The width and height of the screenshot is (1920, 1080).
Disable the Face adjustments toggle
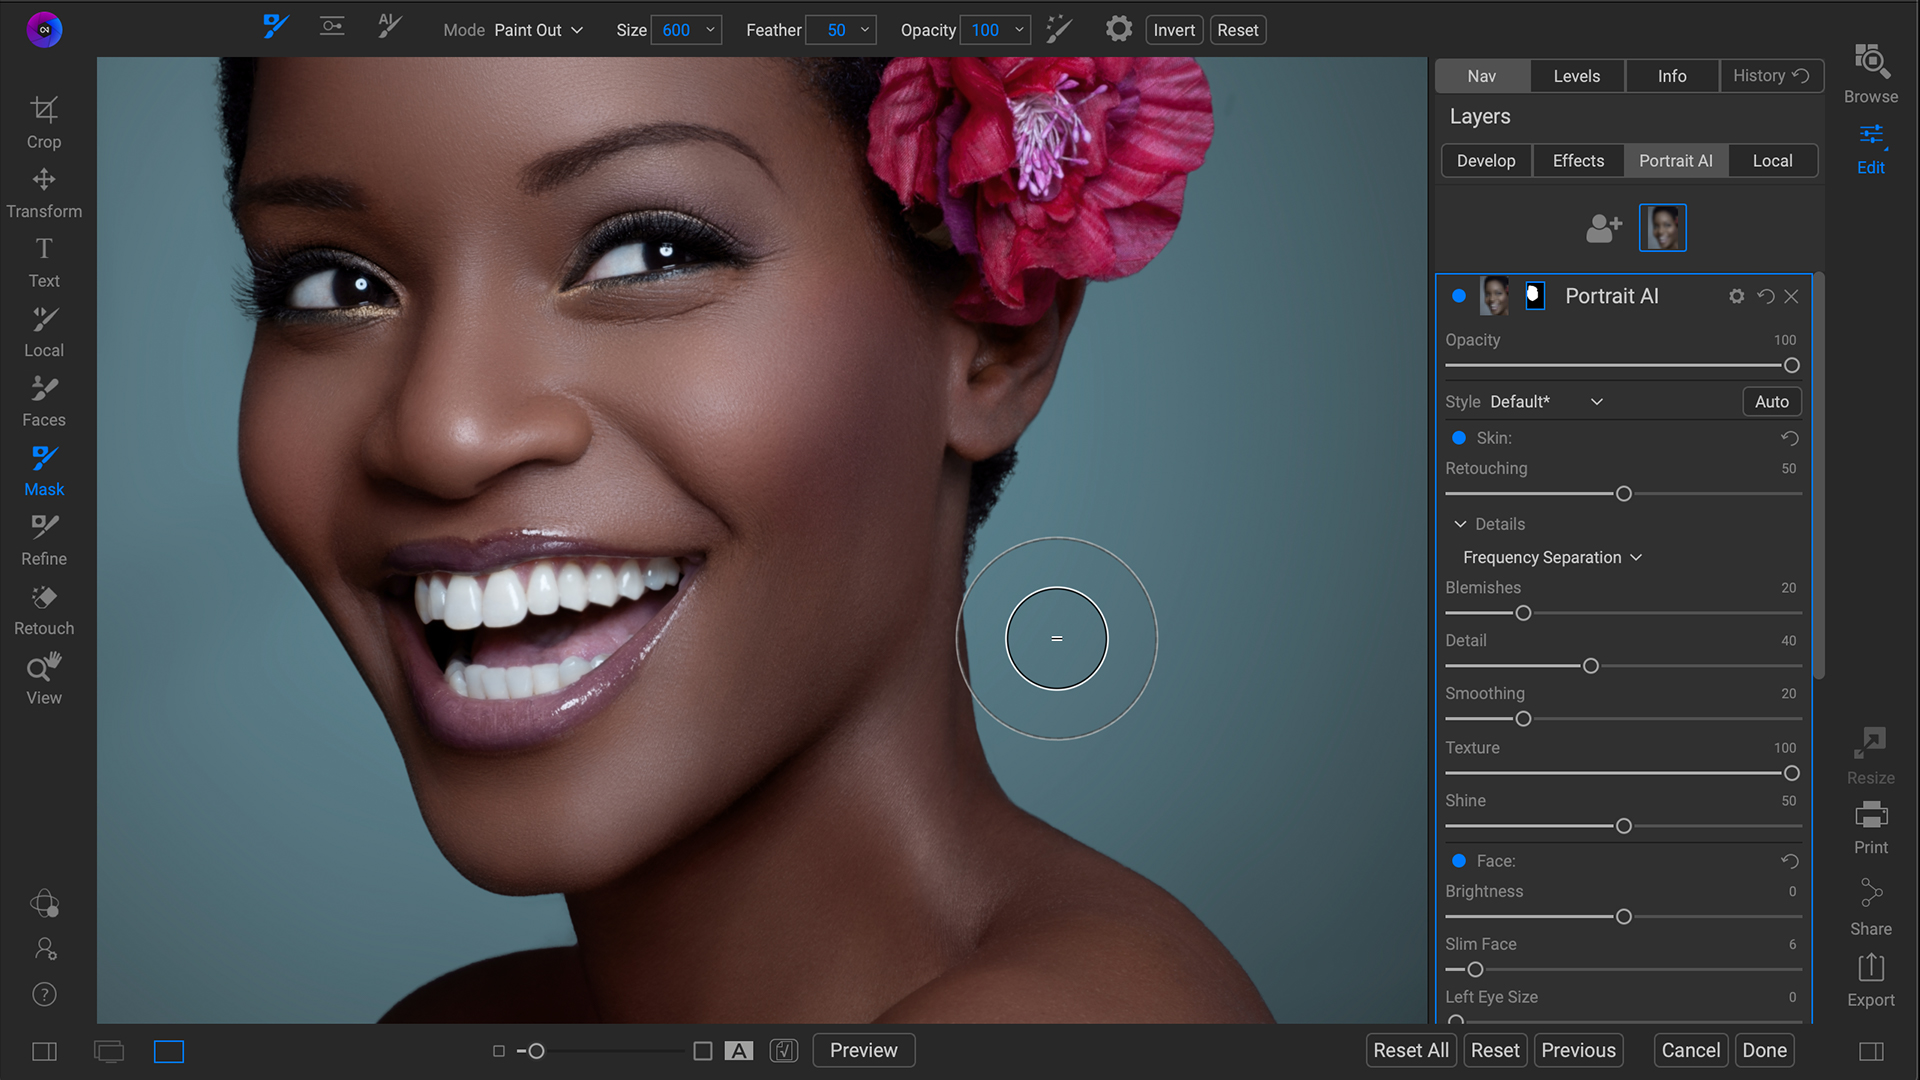point(1459,861)
